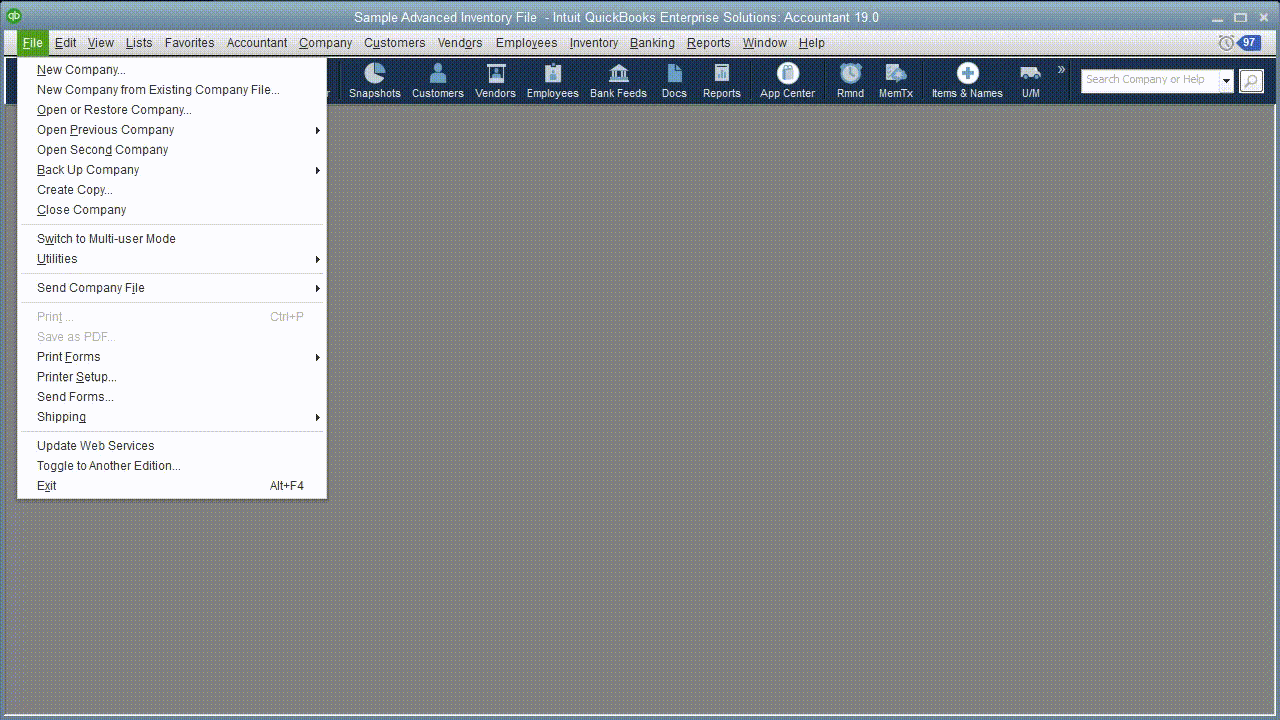Screen dimensions: 1280x720
Task: Click the reminders alarm clock icon
Action: (x=1226, y=43)
